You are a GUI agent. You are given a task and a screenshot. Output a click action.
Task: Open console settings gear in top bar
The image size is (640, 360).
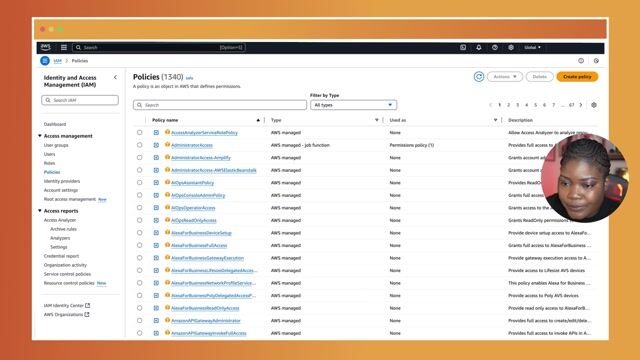511,47
